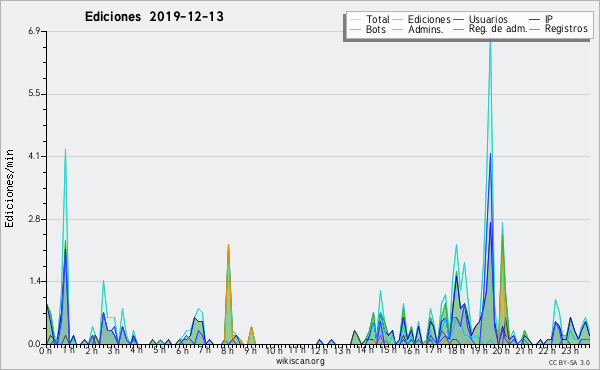Select the 'IP' legend entry
The image size is (600, 370).
[x=548, y=19]
